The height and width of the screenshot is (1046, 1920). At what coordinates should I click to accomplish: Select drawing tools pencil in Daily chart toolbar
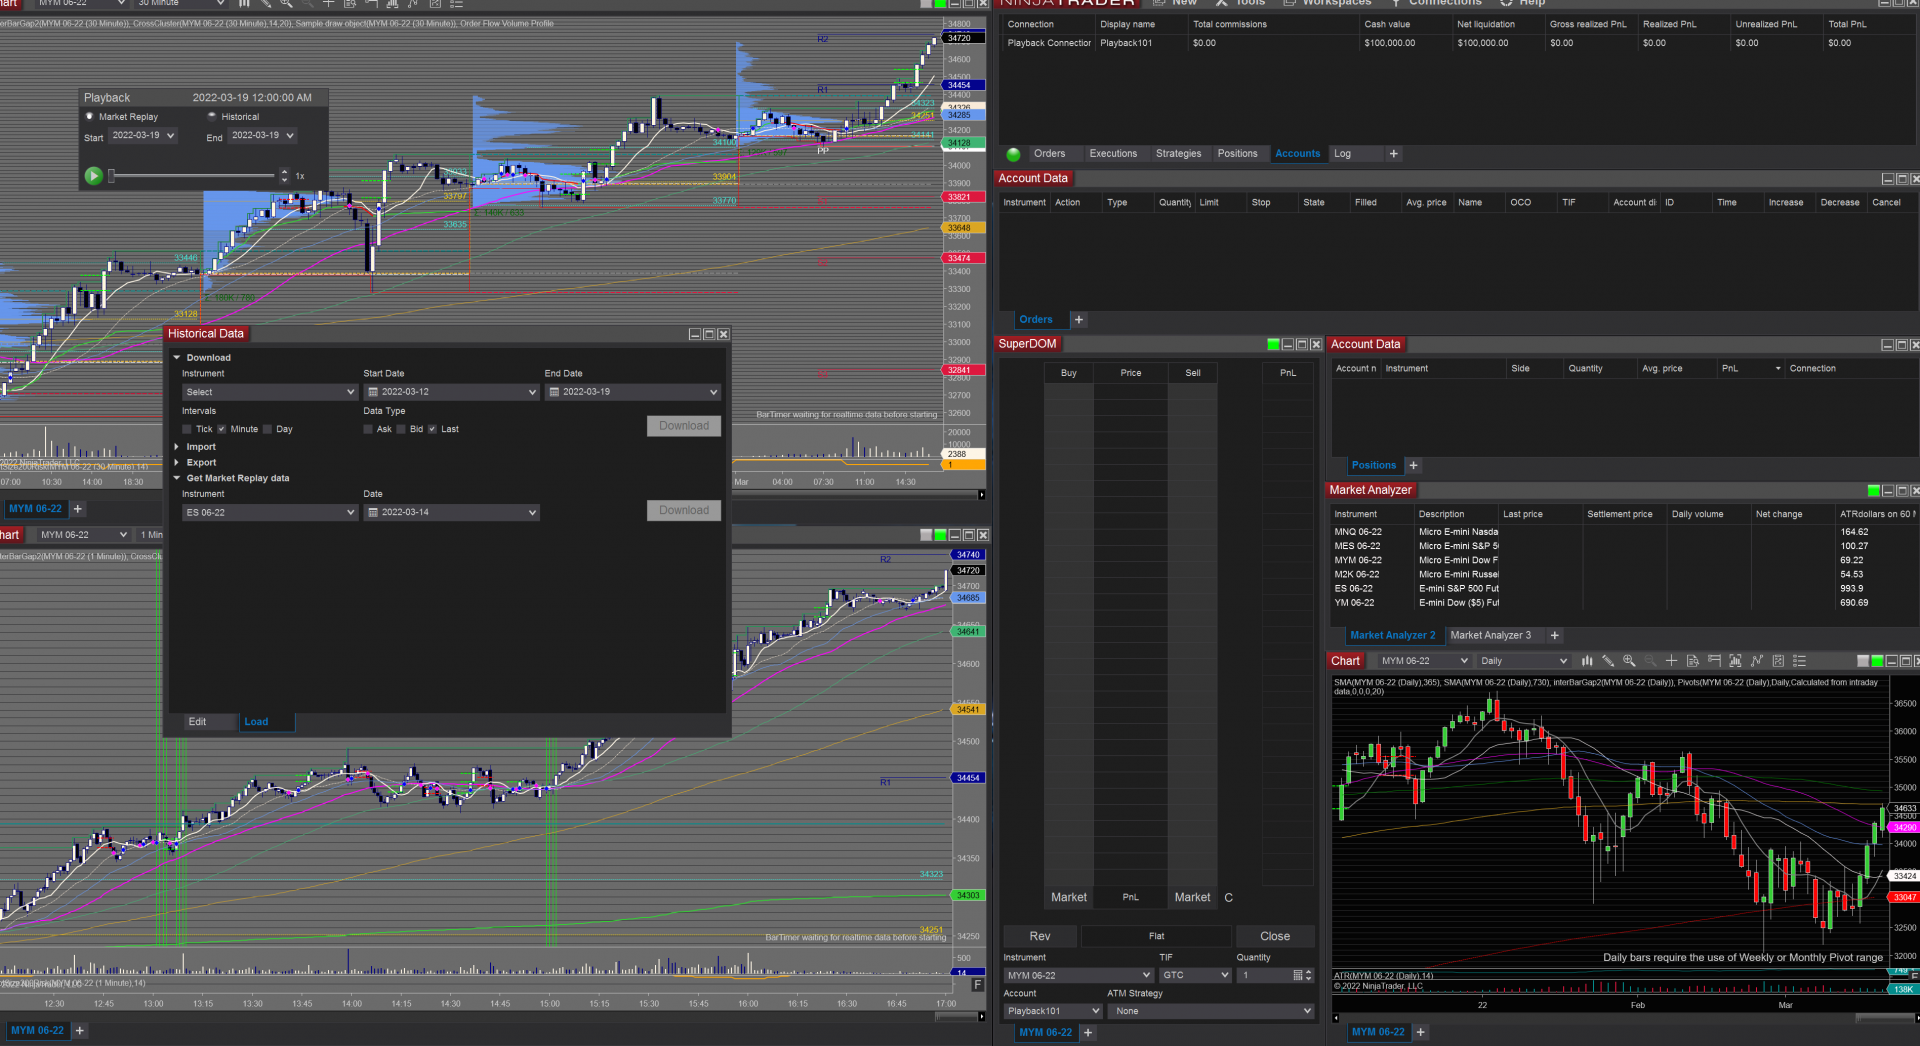[x=1608, y=661]
